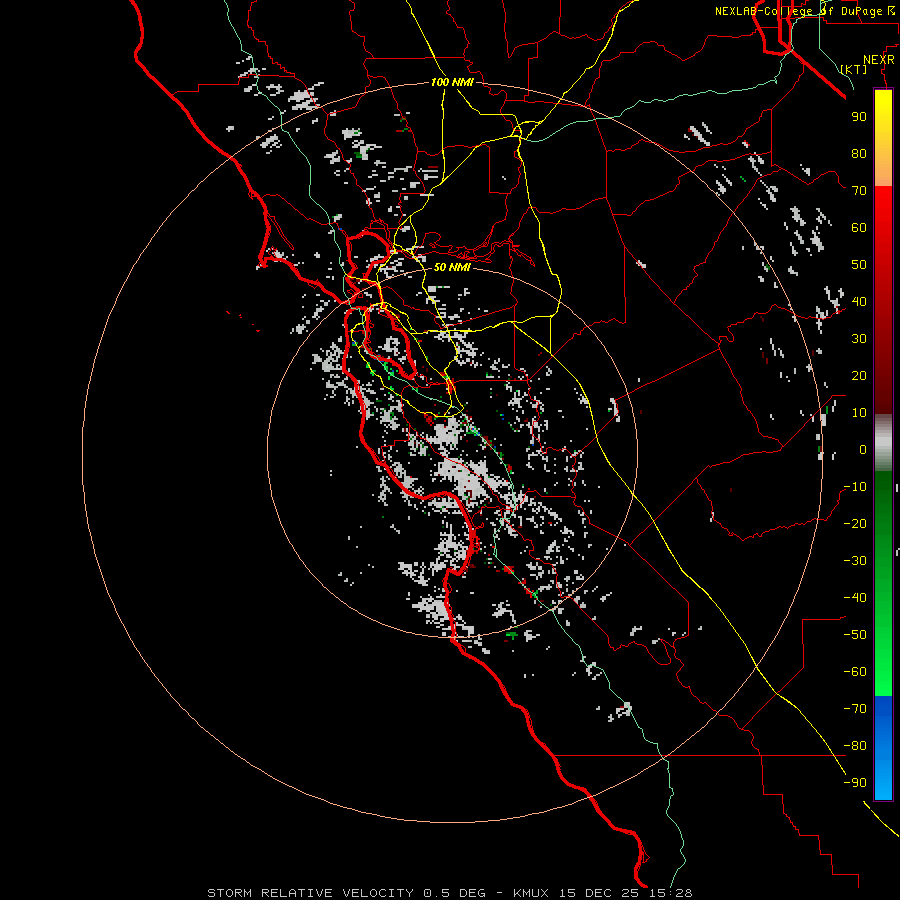Select the positive 80 knot scale label
Viewport: 900px width, 900px height.
(859, 153)
